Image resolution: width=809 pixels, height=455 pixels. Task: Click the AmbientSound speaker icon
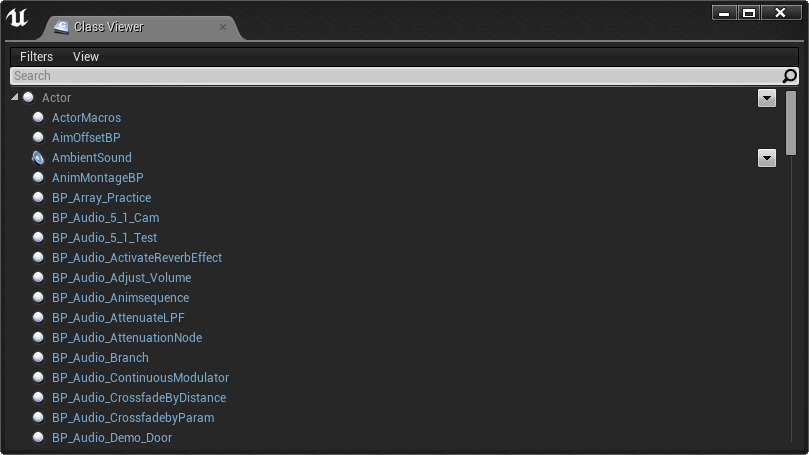tap(38, 157)
